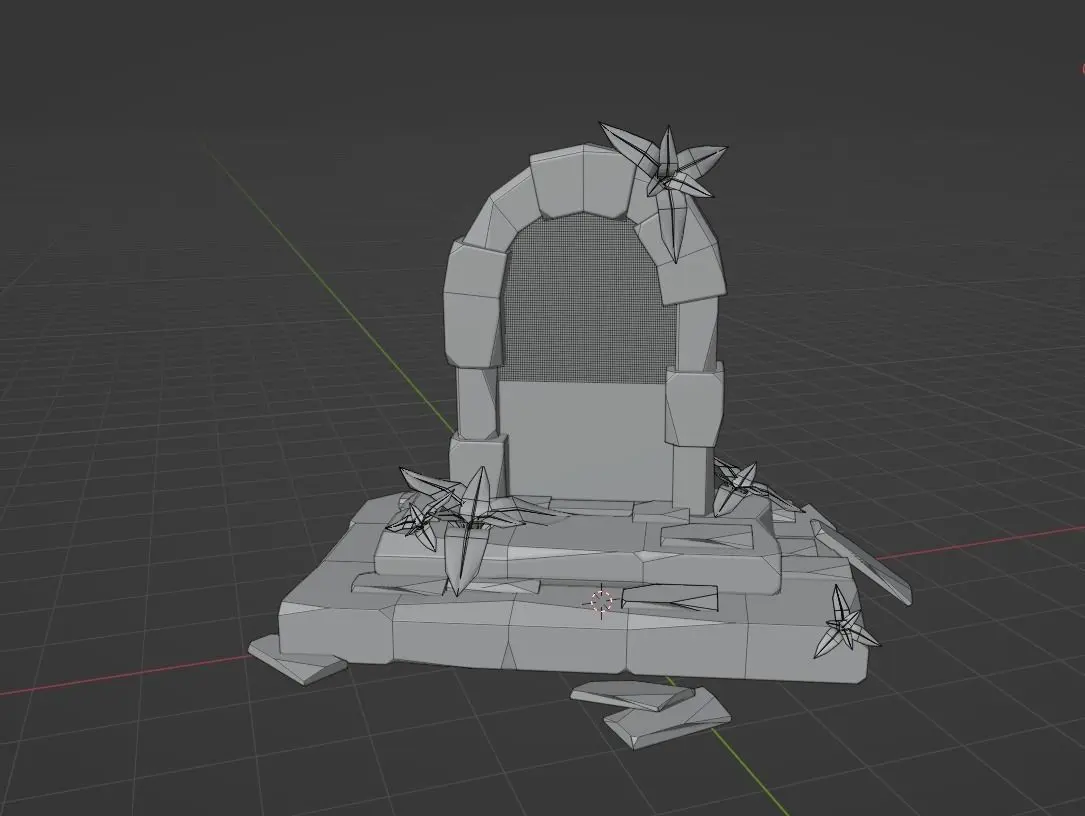Select the loose slab left of the base
Viewport: 1085px width, 816px height.
click(297, 661)
